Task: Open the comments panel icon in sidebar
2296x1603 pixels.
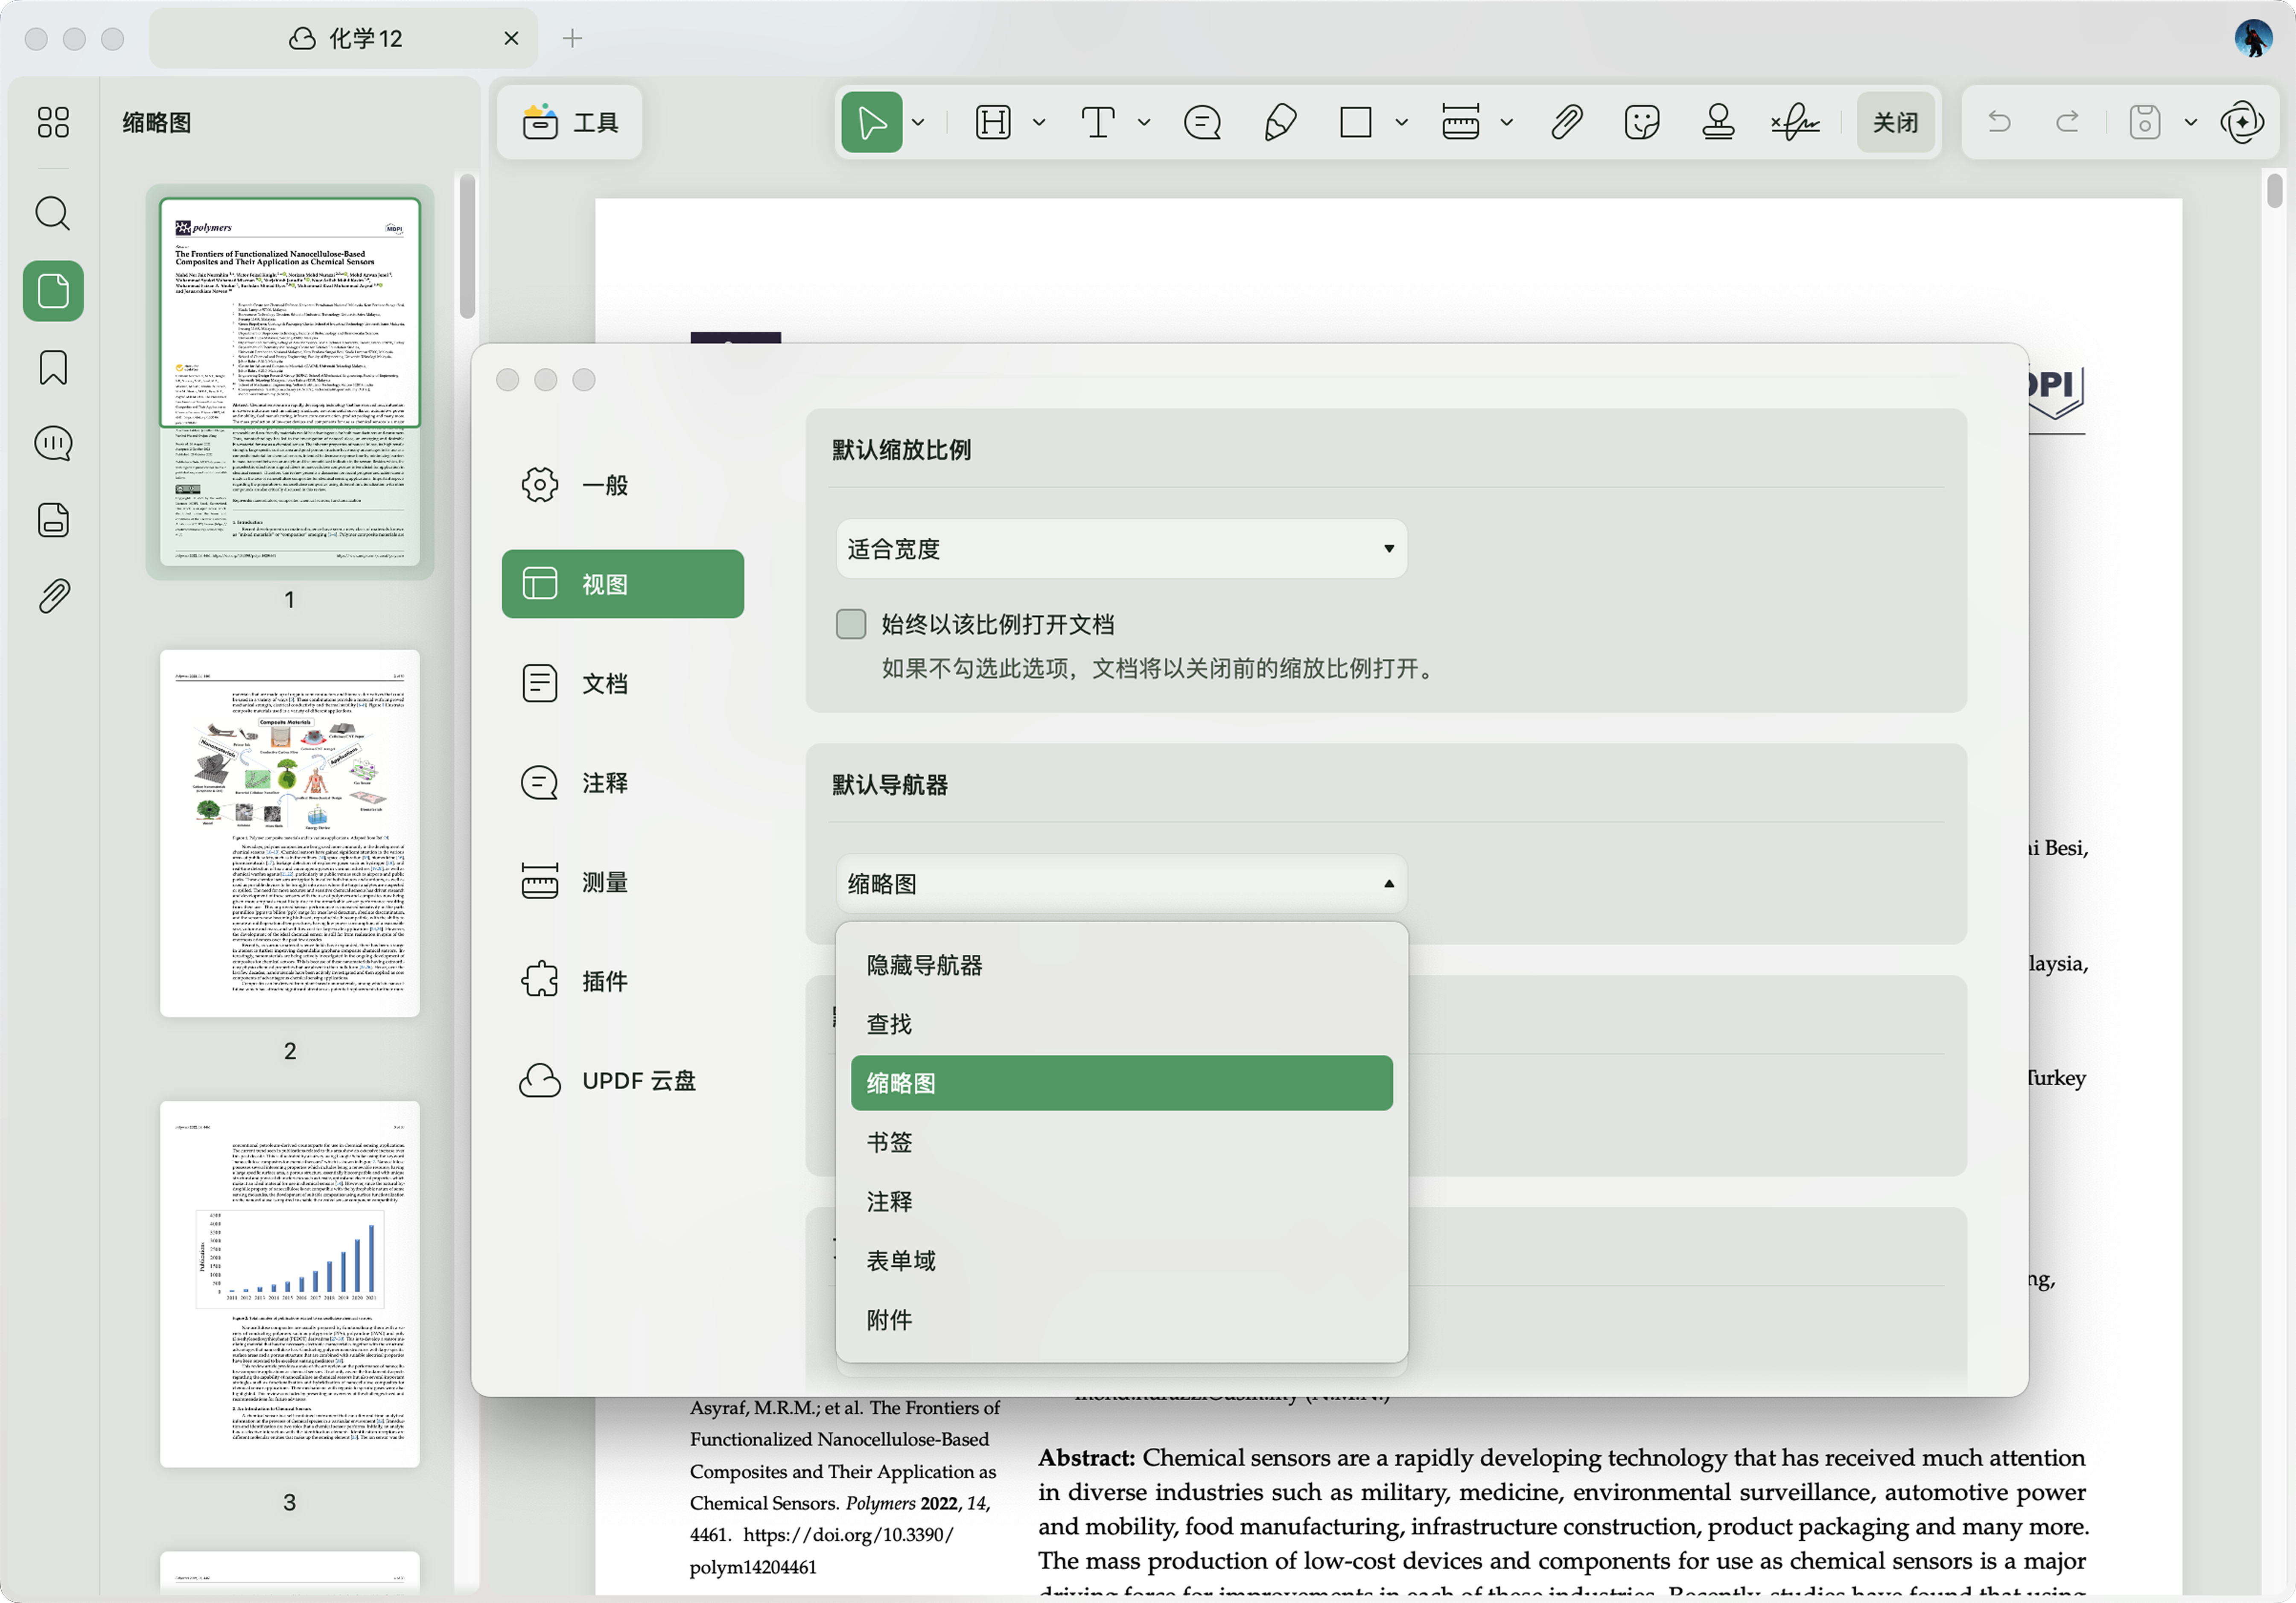Action: pos(53,443)
